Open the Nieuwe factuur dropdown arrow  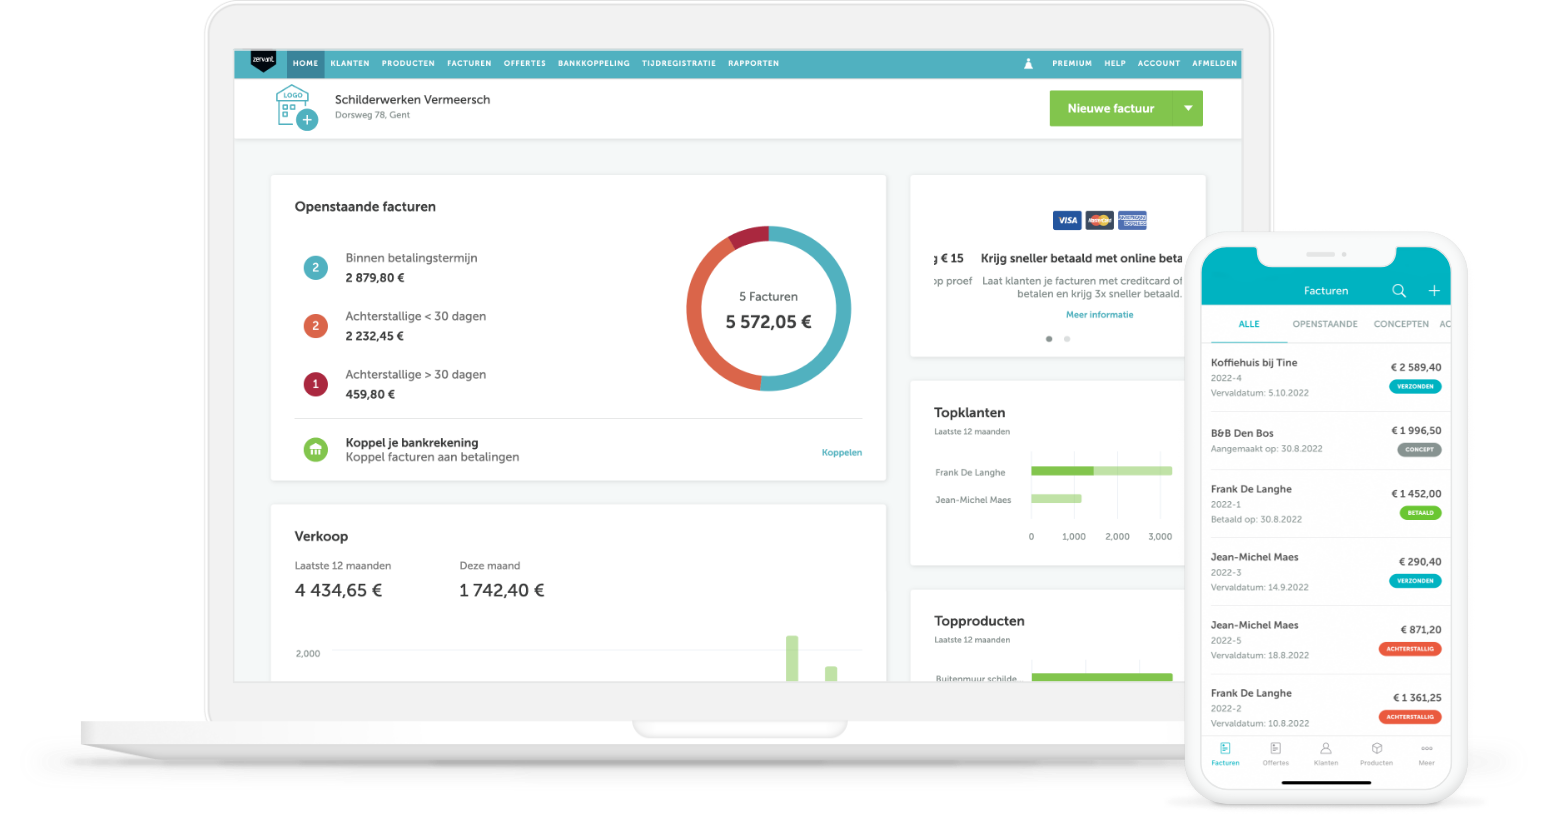tap(1188, 108)
